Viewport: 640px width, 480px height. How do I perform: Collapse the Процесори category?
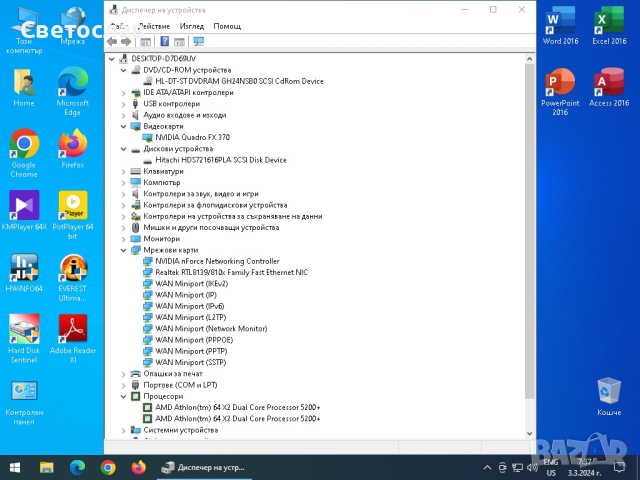click(123, 396)
